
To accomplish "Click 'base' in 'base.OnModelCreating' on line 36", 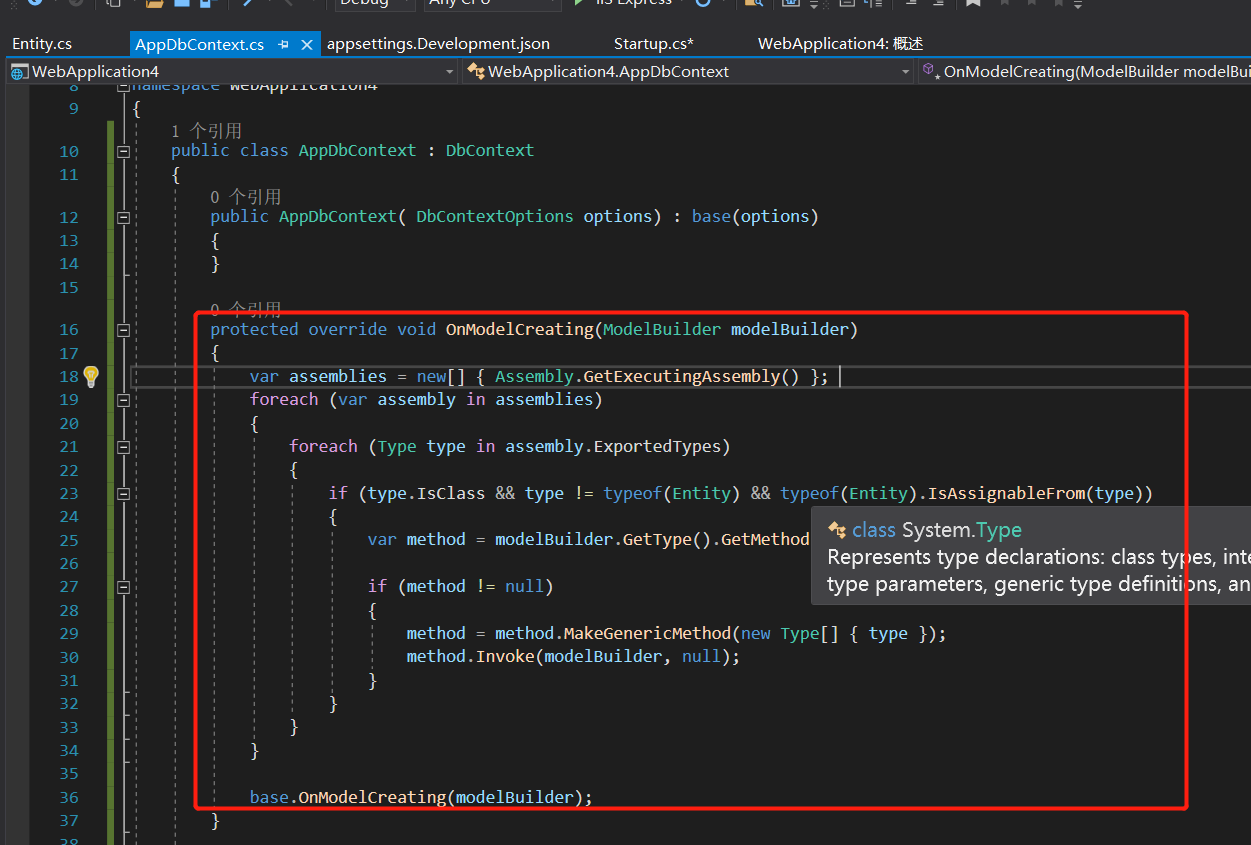I will coord(269,797).
